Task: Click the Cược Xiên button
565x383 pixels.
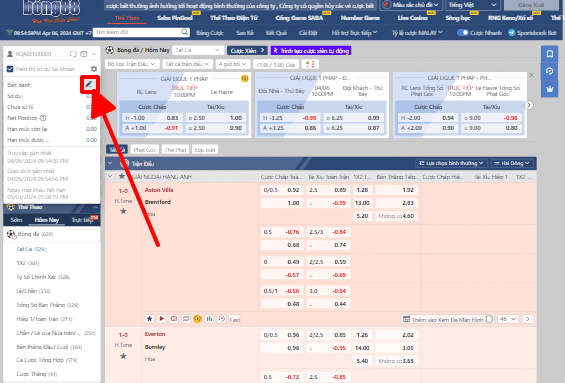Action: (247, 50)
